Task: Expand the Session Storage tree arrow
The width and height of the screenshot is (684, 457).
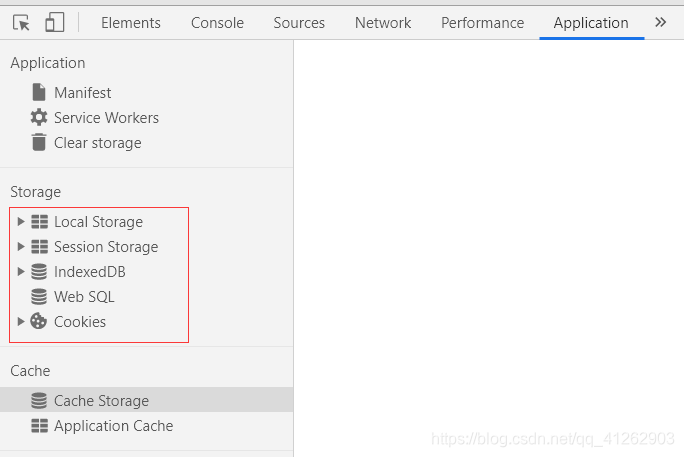Action: [21, 246]
